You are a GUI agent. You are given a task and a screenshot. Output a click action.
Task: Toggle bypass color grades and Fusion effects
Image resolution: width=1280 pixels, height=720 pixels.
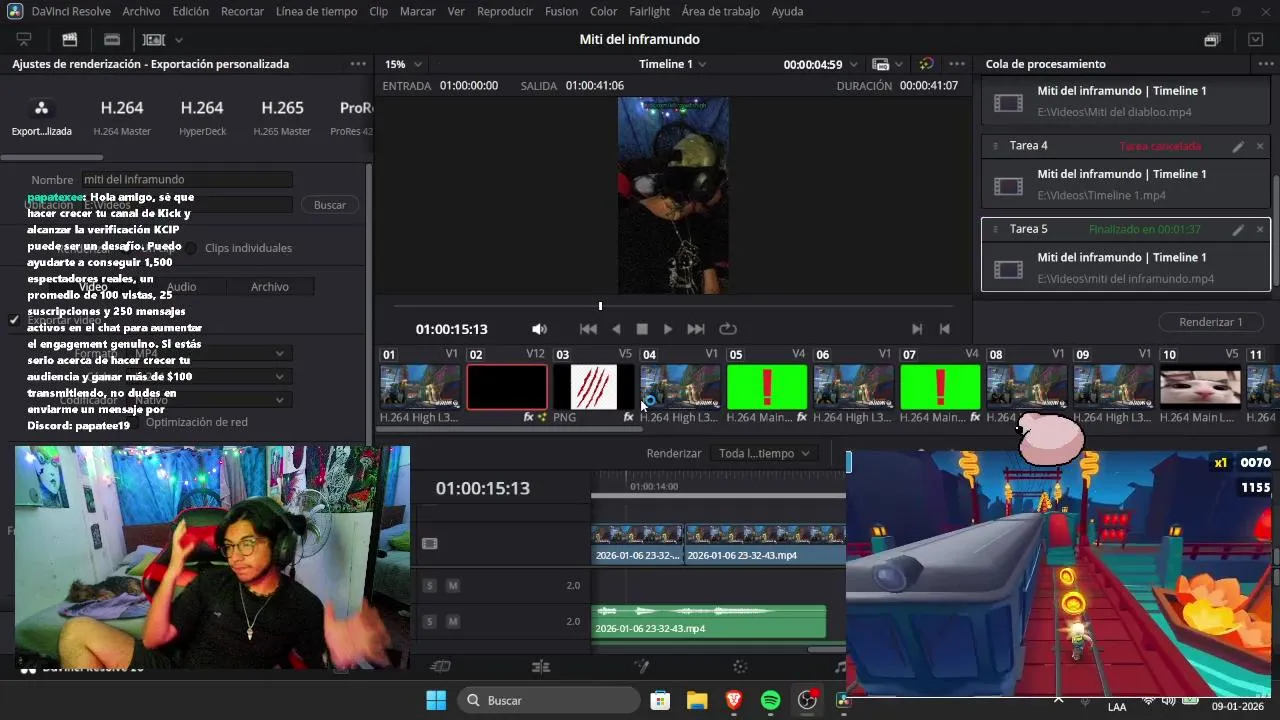coord(926,64)
